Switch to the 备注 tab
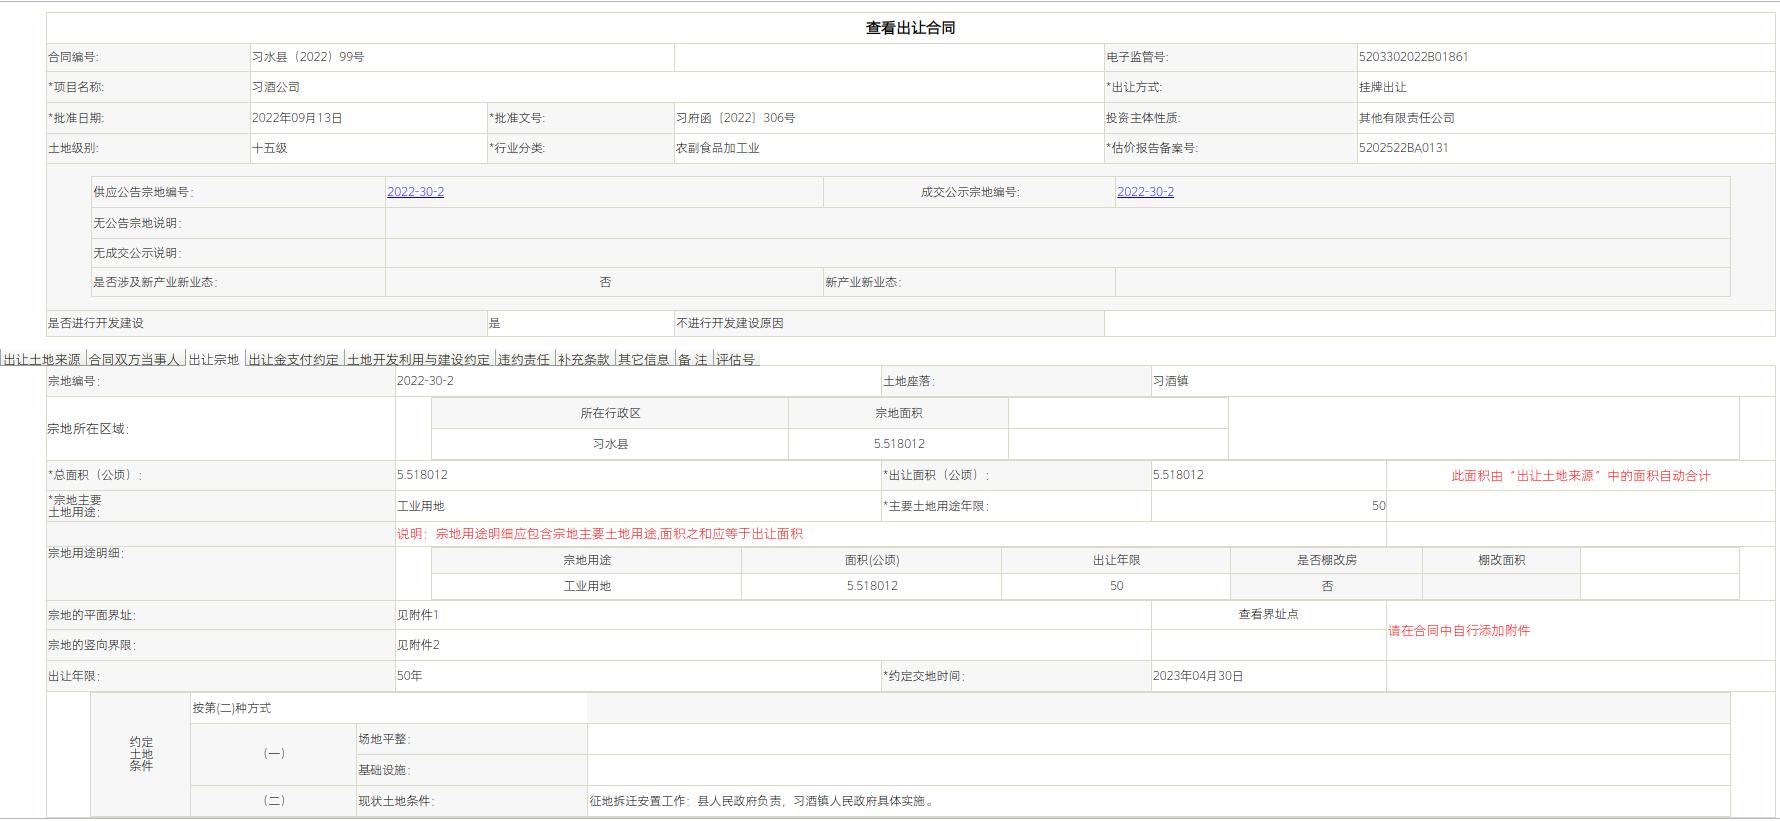1780x821 pixels. [x=692, y=360]
